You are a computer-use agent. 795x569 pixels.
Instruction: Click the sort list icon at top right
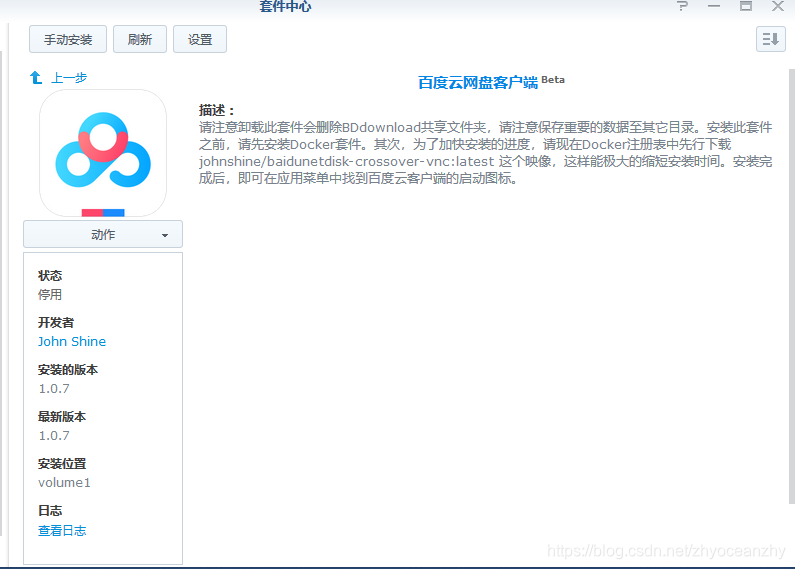pyautogui.click(x=771, y=39)
